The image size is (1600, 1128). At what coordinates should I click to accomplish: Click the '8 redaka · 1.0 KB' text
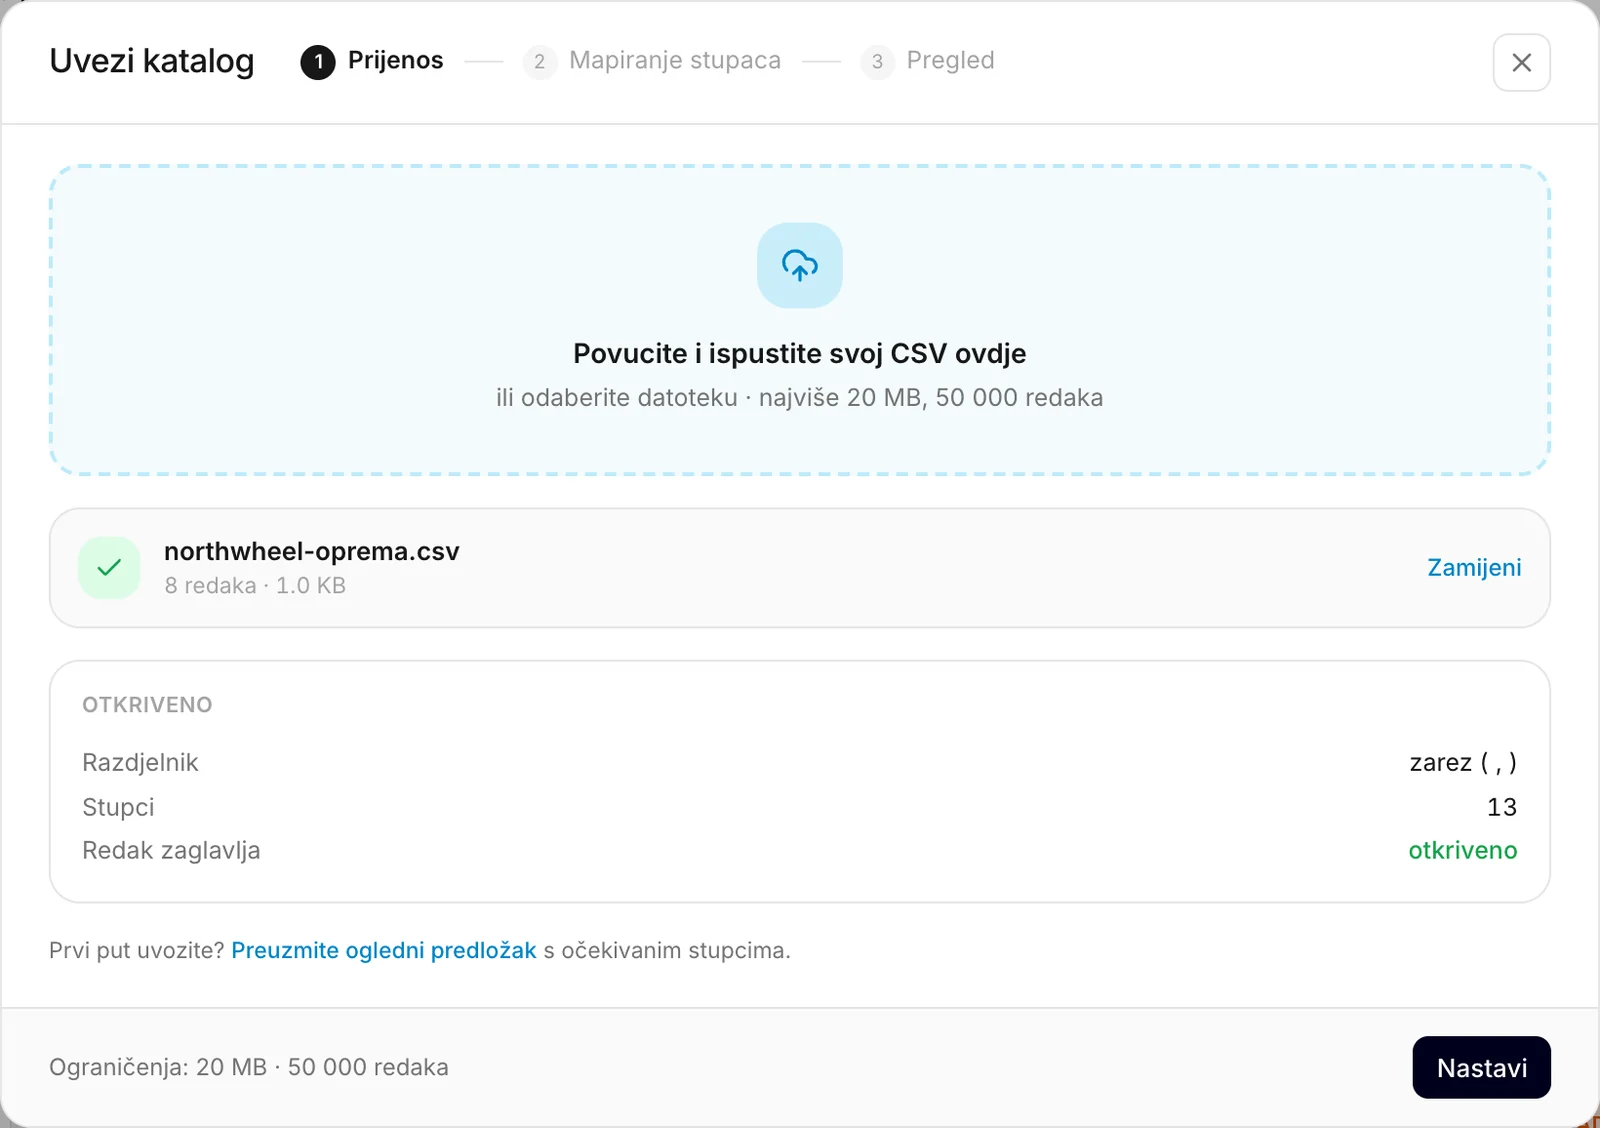[255, 585]
